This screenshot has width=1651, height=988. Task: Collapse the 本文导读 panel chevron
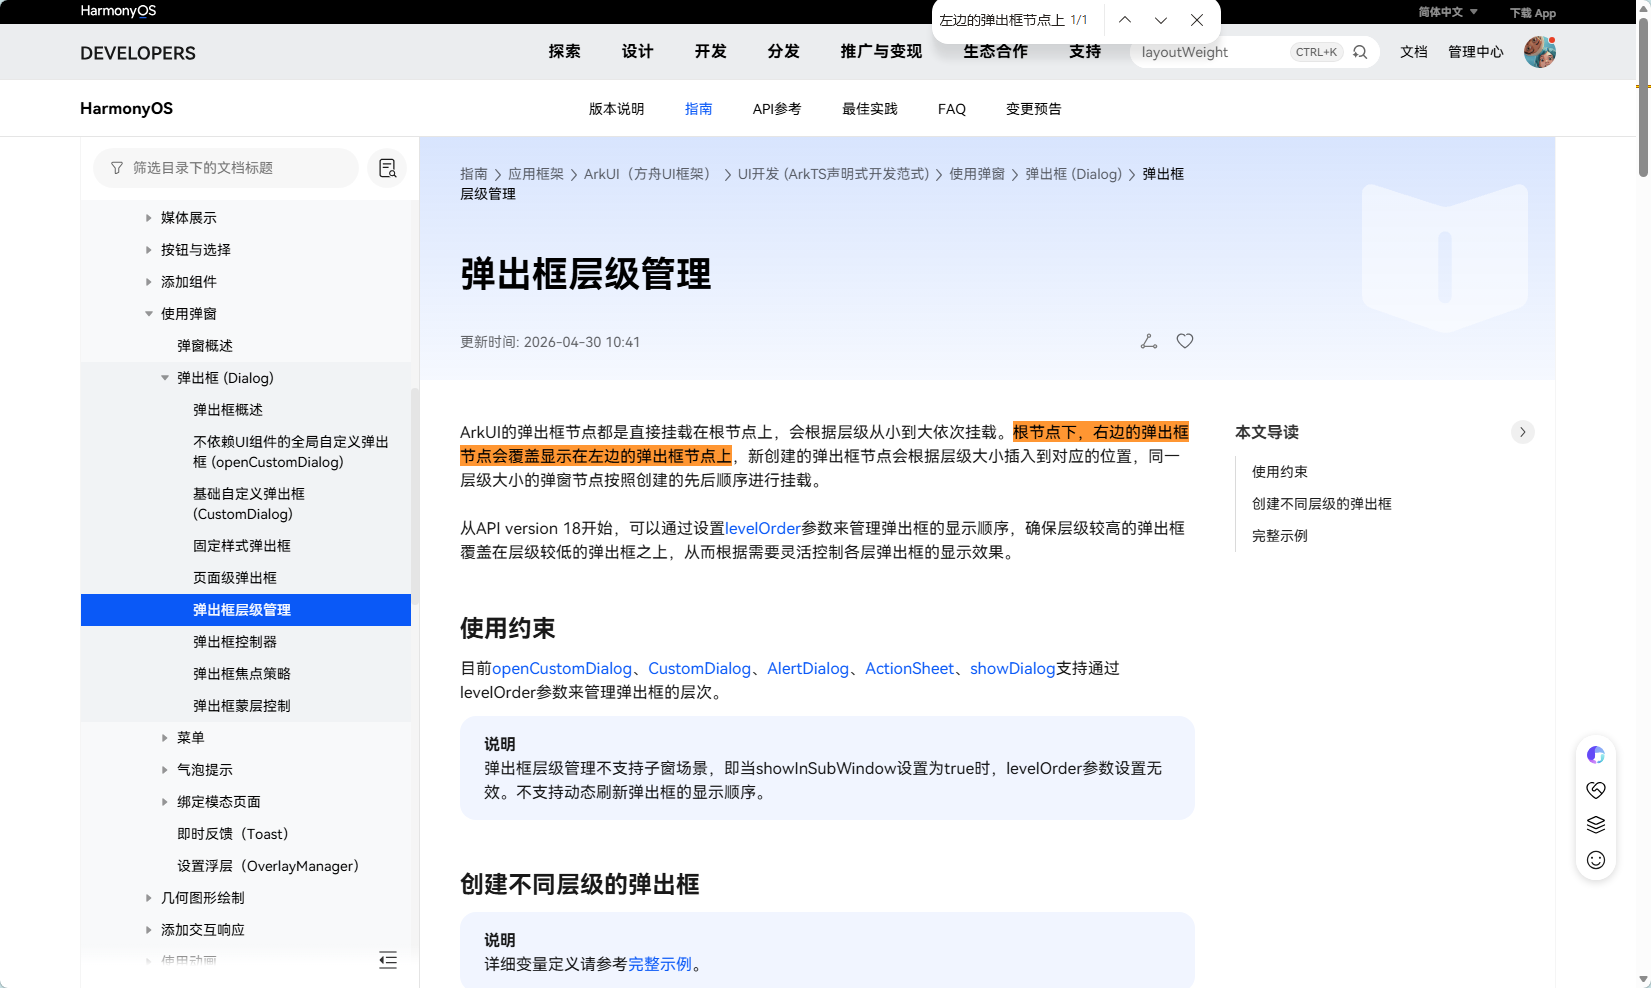pos(1523,432)
